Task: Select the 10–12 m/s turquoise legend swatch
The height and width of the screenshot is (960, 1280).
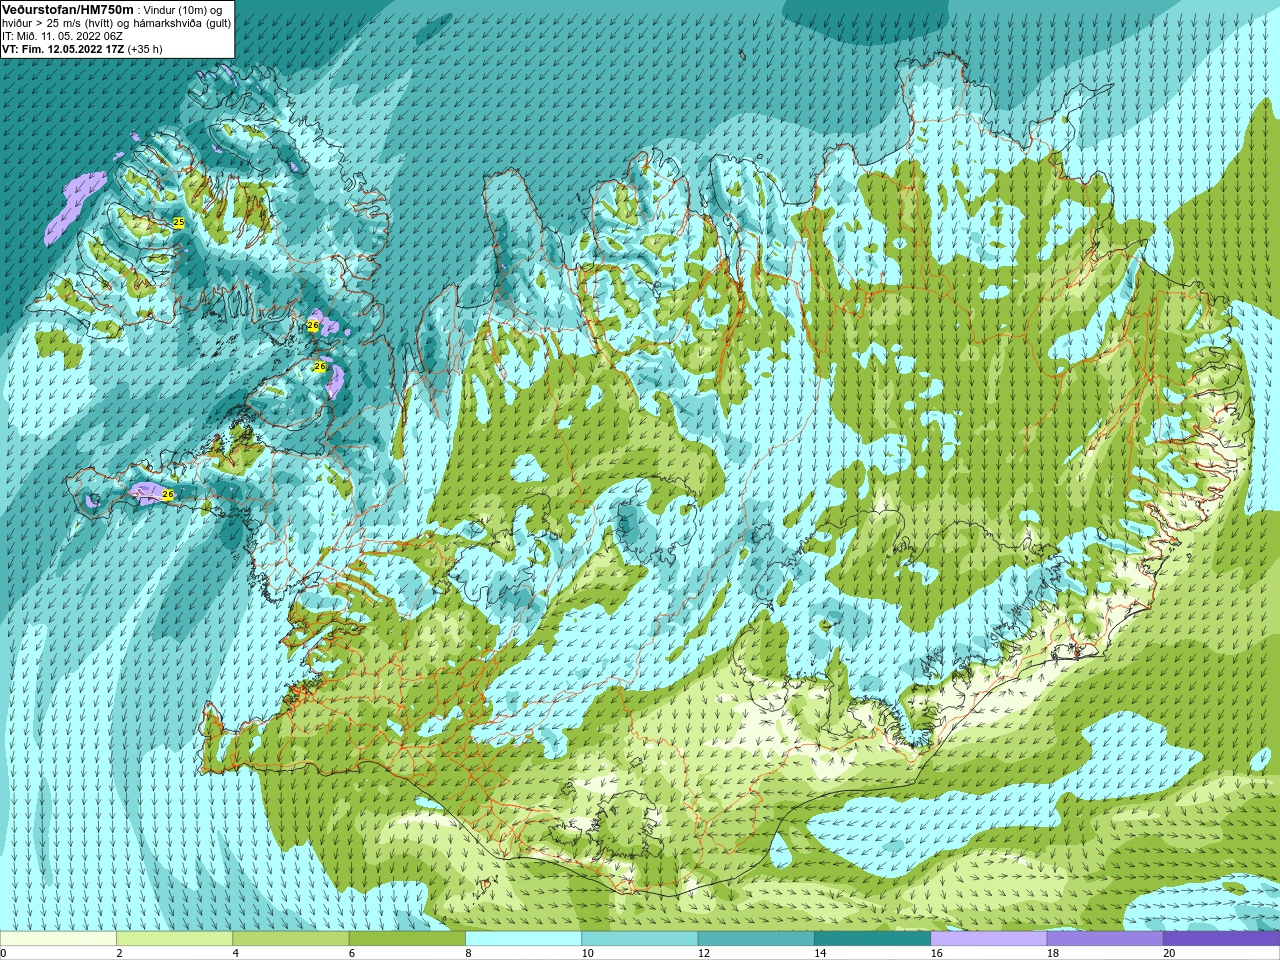Action: point(639,939)
